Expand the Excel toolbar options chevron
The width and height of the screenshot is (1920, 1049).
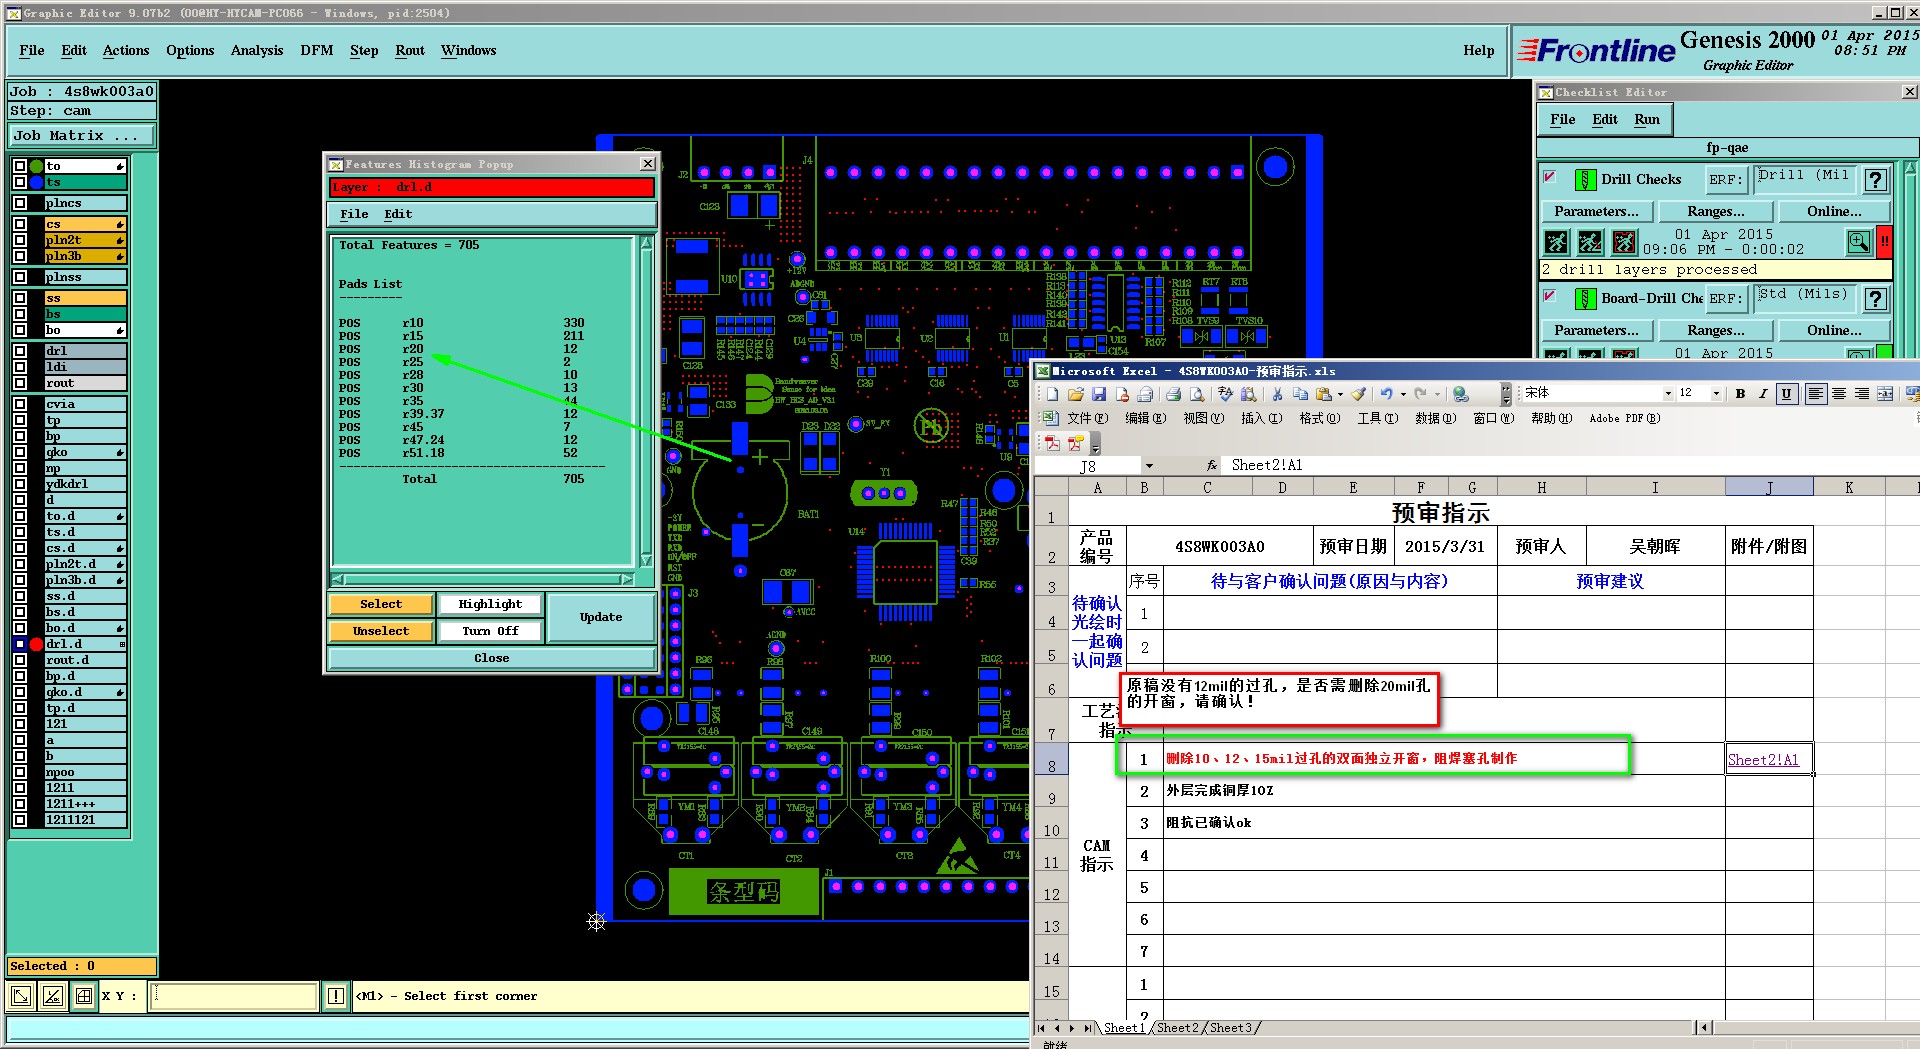click(x=1506, y=394)
